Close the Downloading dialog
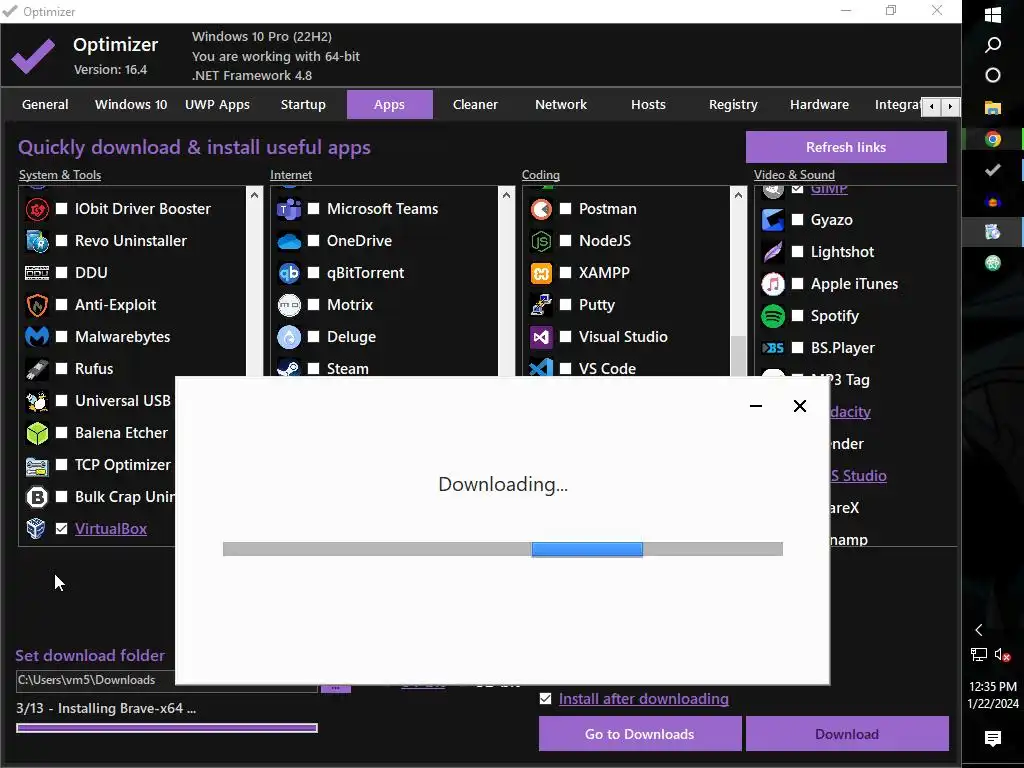1024x768 pixels. pyautogui.click(x=800, y=406)
